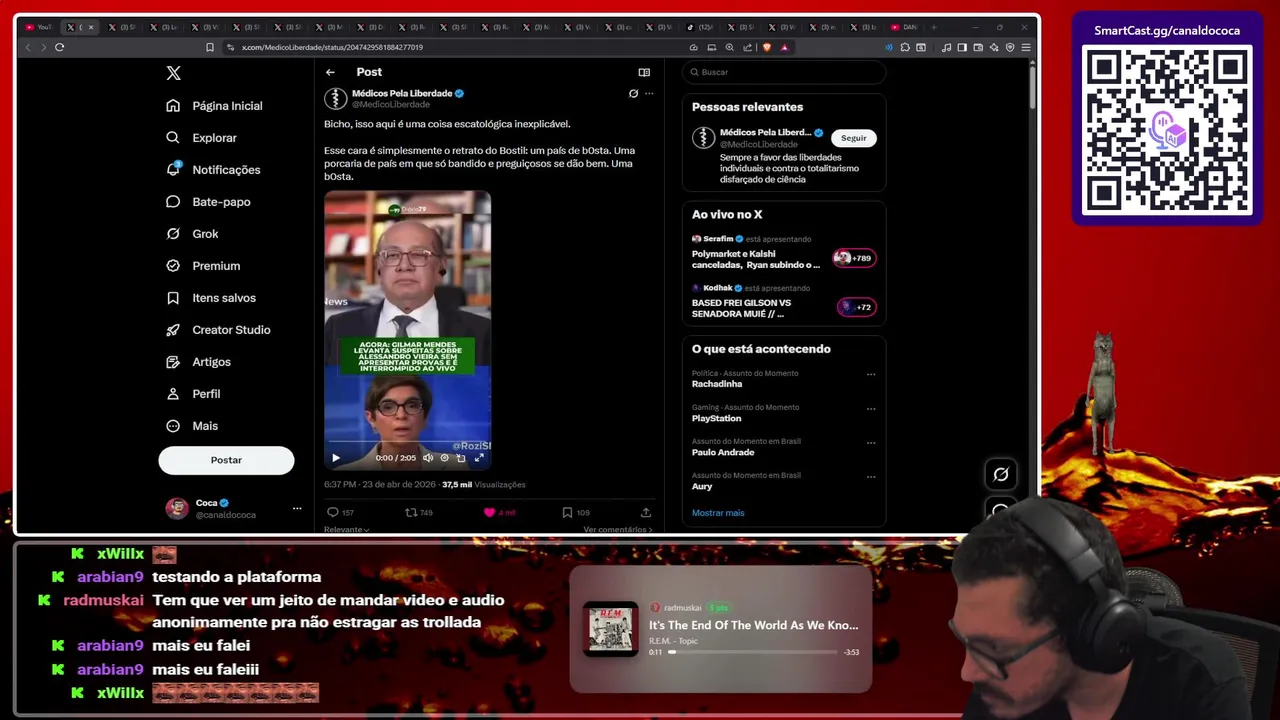Click the share icon on the post

[x=646, y=512]
